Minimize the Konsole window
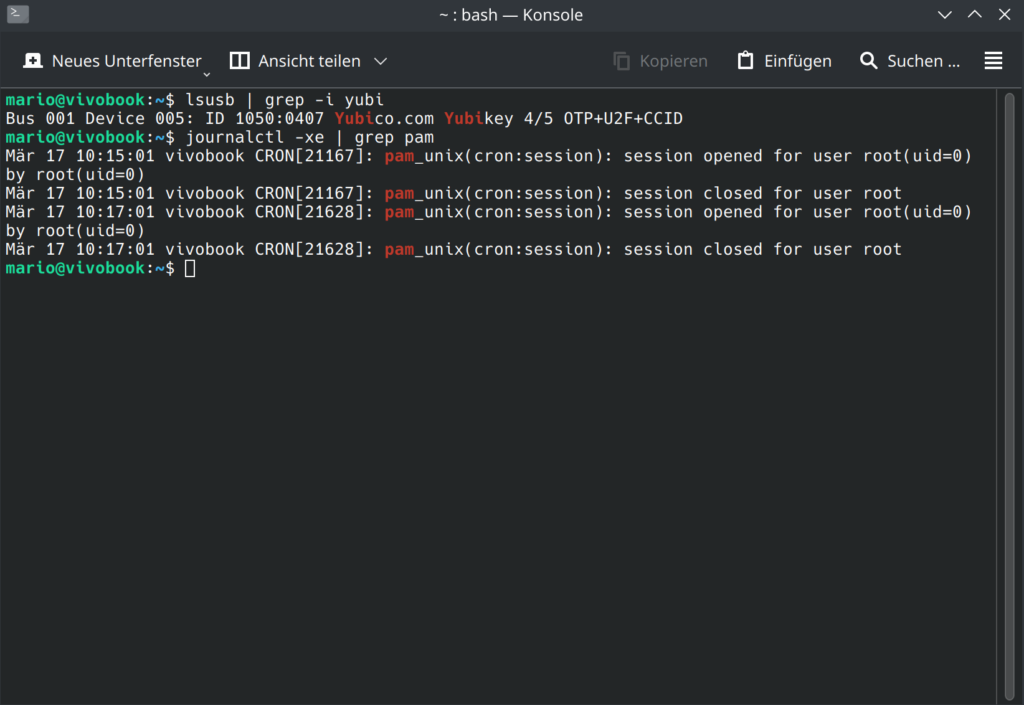The width and height of the screenshot is (1024, 705). pos(944,14)
